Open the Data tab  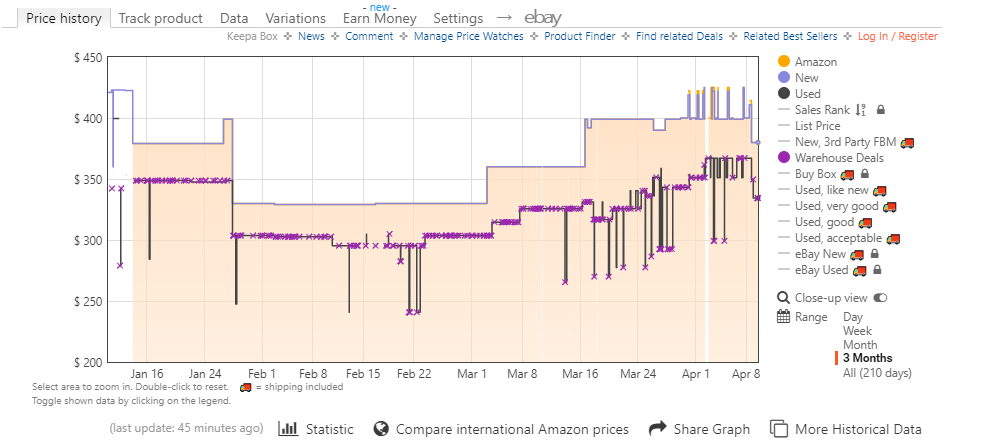(x=234, y=18)
